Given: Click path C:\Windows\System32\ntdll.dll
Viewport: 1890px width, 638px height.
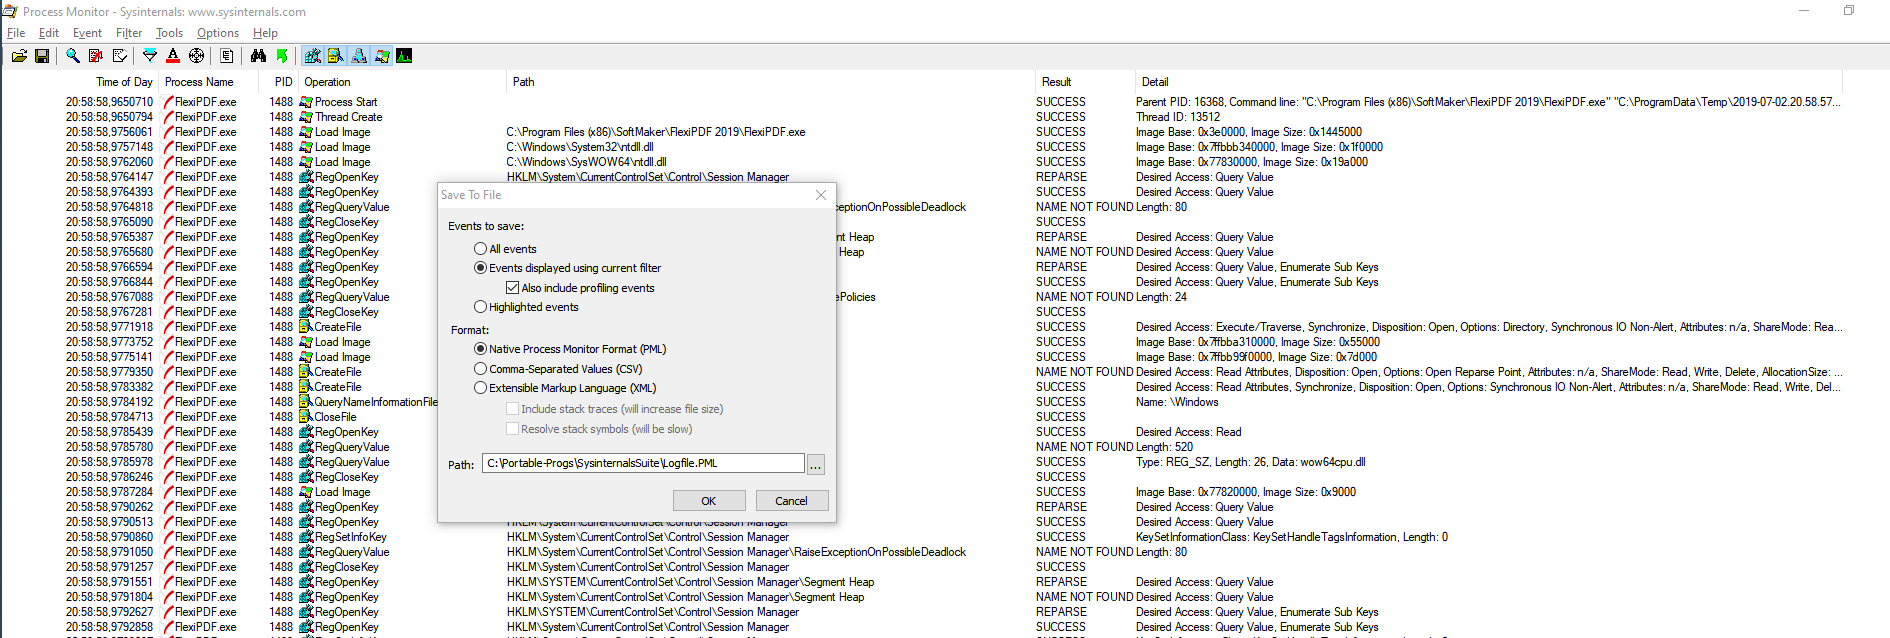Looking at the screenshot, I should (580, 147).
